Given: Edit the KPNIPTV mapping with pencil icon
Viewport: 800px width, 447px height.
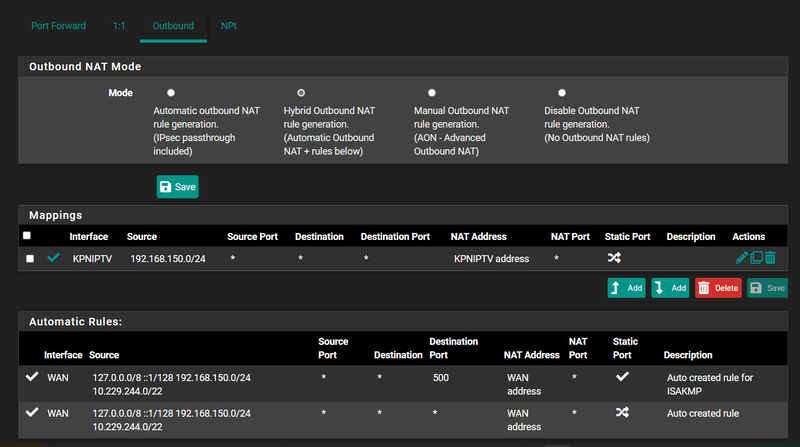Looking at the screenshot, I should point(741,258).
